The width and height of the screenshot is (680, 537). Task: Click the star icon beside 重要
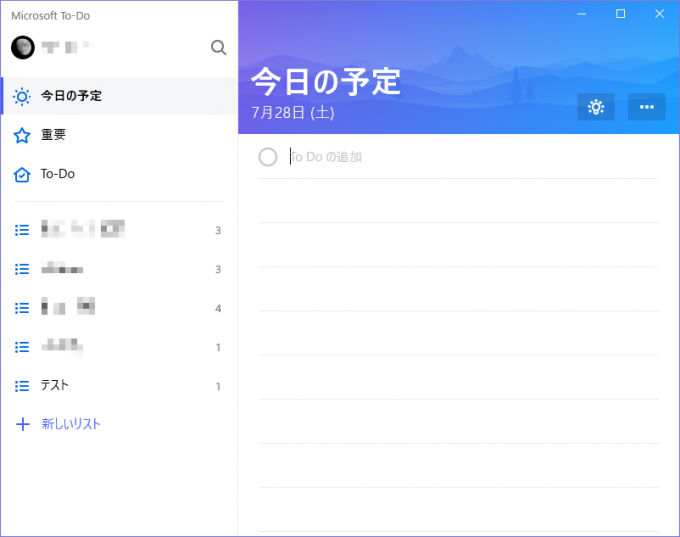(x=22, y=135)
